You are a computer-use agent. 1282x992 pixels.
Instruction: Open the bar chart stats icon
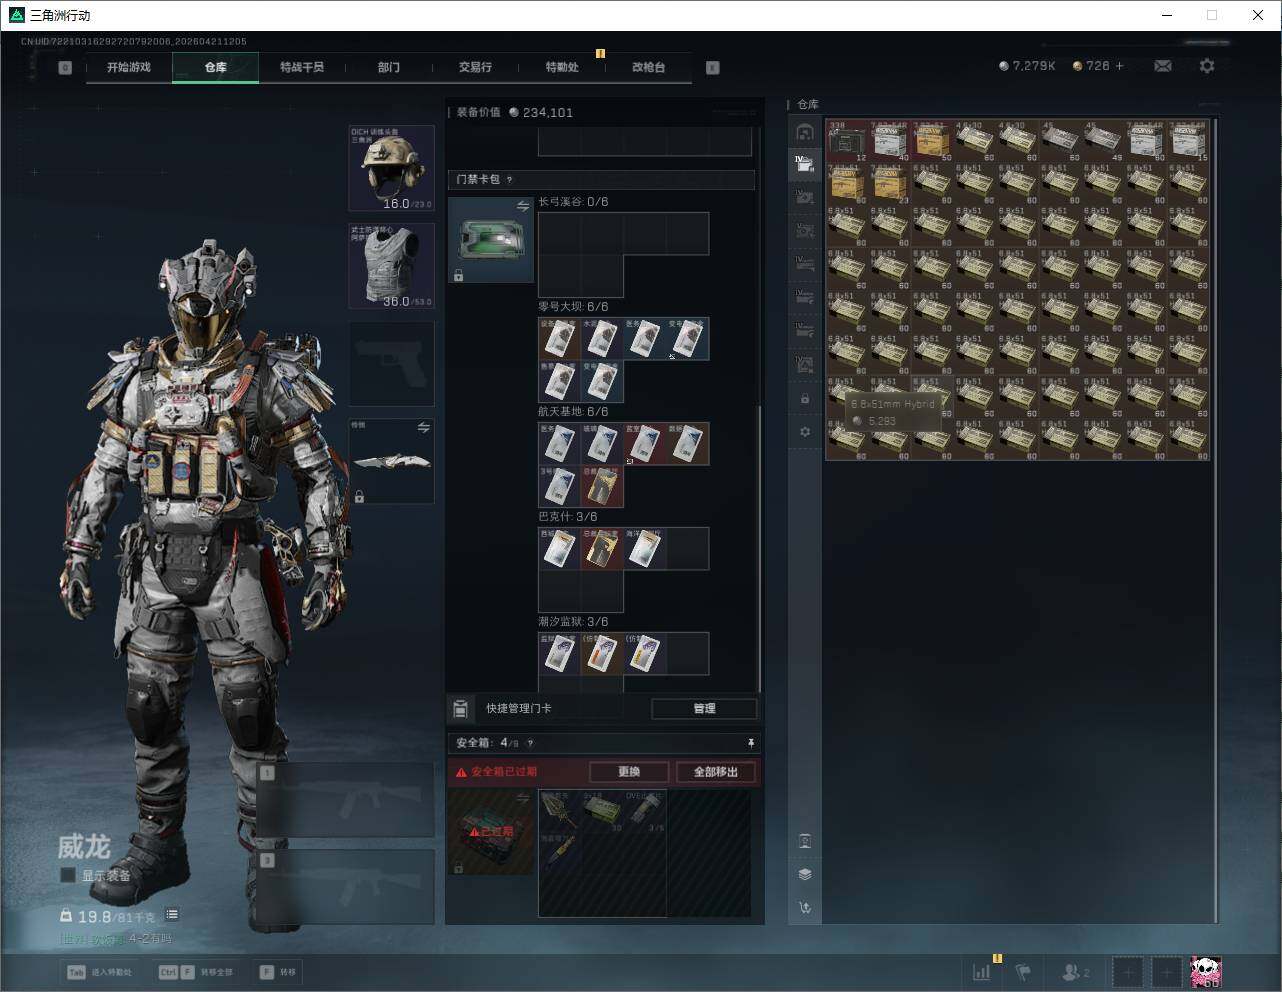(982, 972)
